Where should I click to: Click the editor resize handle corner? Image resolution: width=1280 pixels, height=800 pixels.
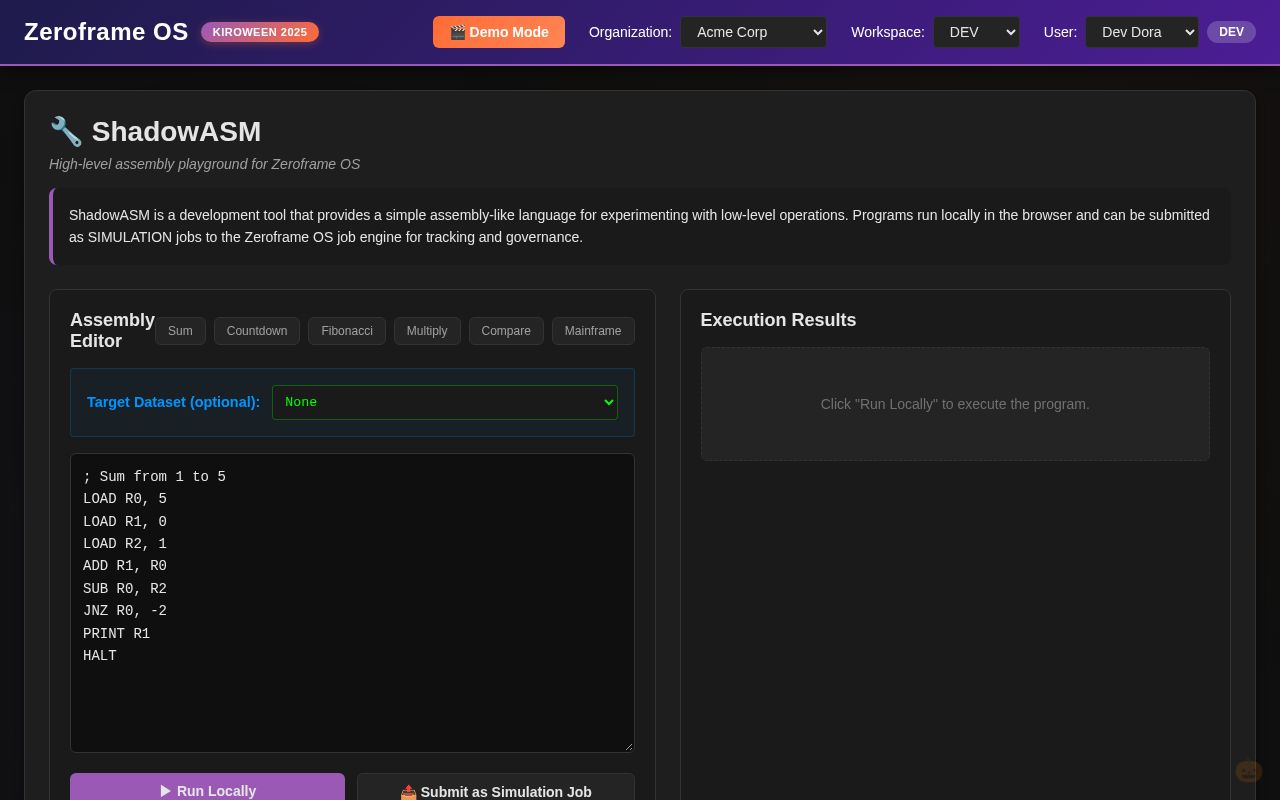pos(628,746)
